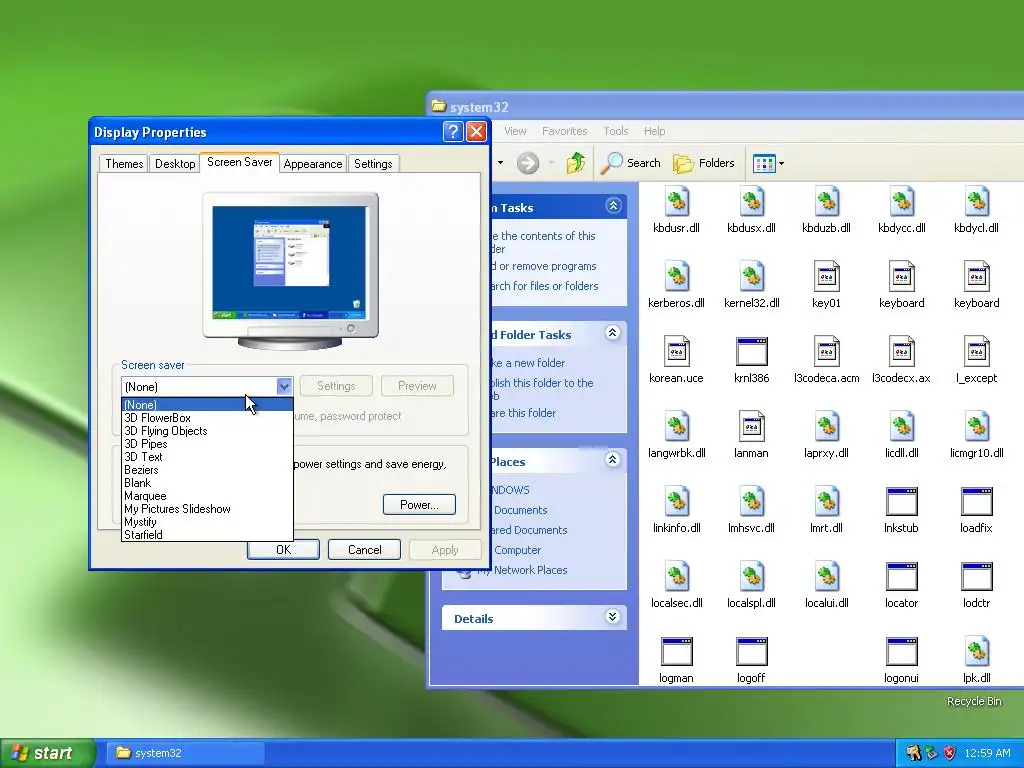The image size is (1024, 768).
Task: Select the kerberos.dll file icon
Action: (677, 276)
